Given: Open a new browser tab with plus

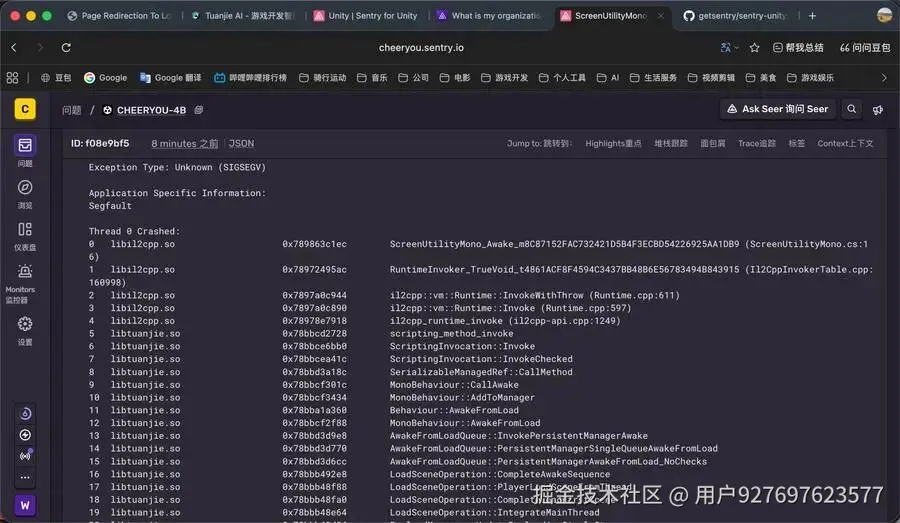Looking at the screenshot, I should tap(812, 16).
